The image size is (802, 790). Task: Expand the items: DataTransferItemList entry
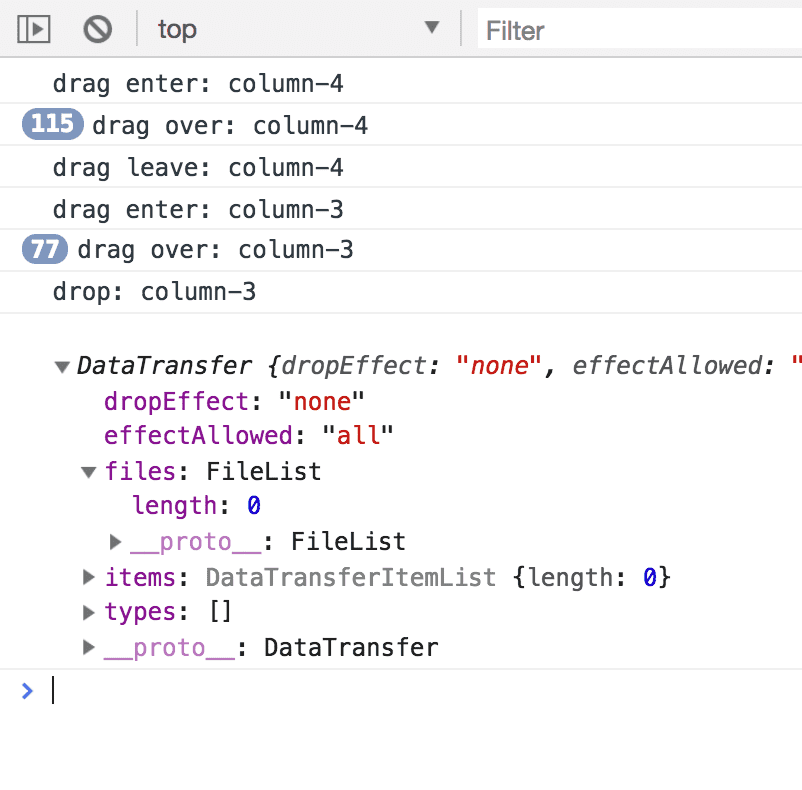(x=90, y=577)
